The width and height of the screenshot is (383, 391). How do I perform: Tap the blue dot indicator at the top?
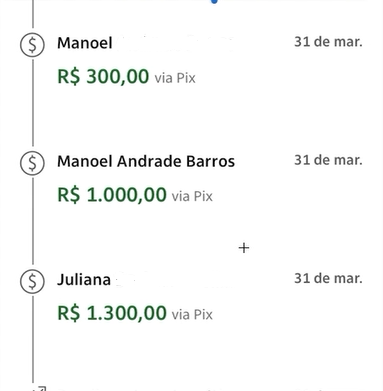pos(214,2)
